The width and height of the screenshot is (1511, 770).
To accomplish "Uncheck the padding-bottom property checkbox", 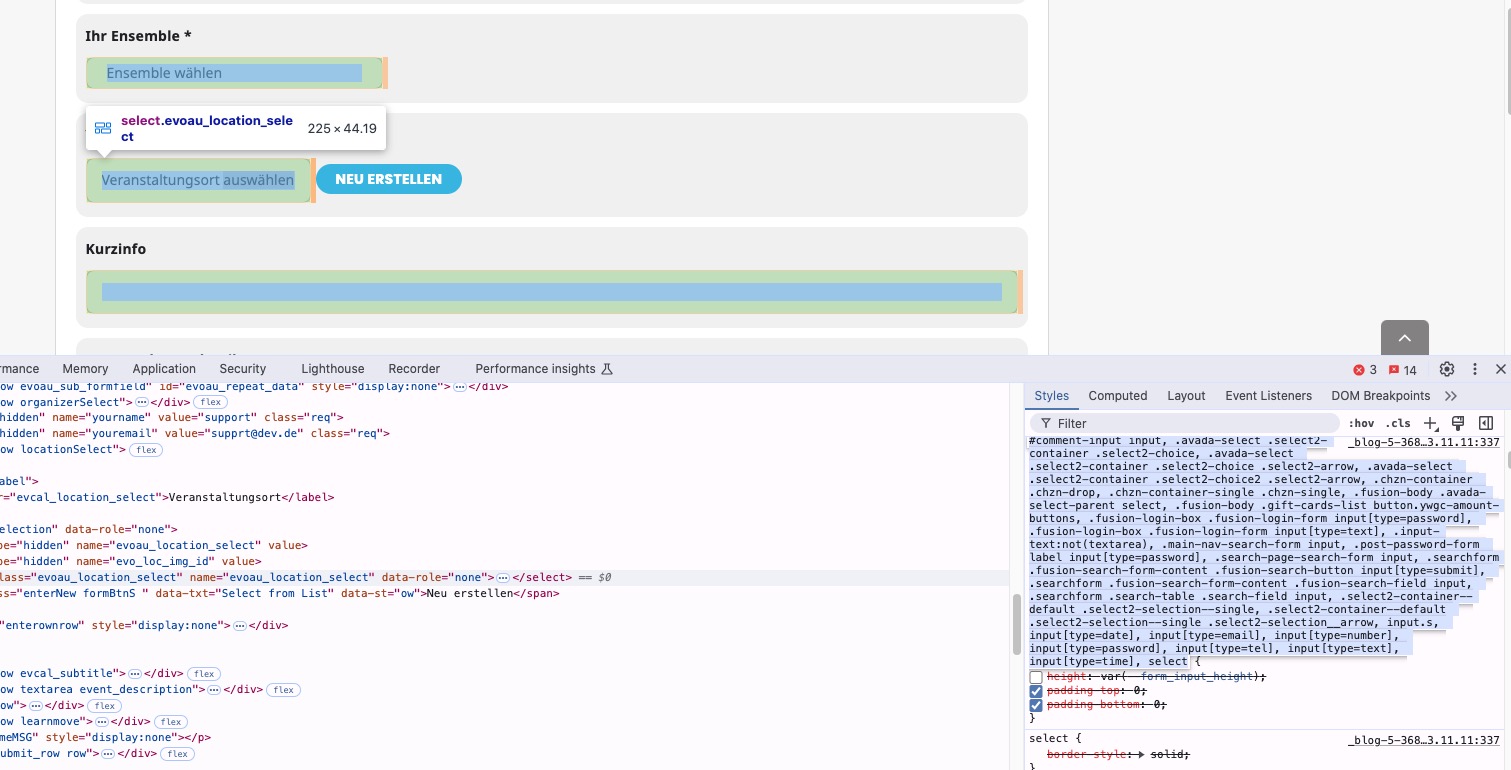I will [1036, 705].
